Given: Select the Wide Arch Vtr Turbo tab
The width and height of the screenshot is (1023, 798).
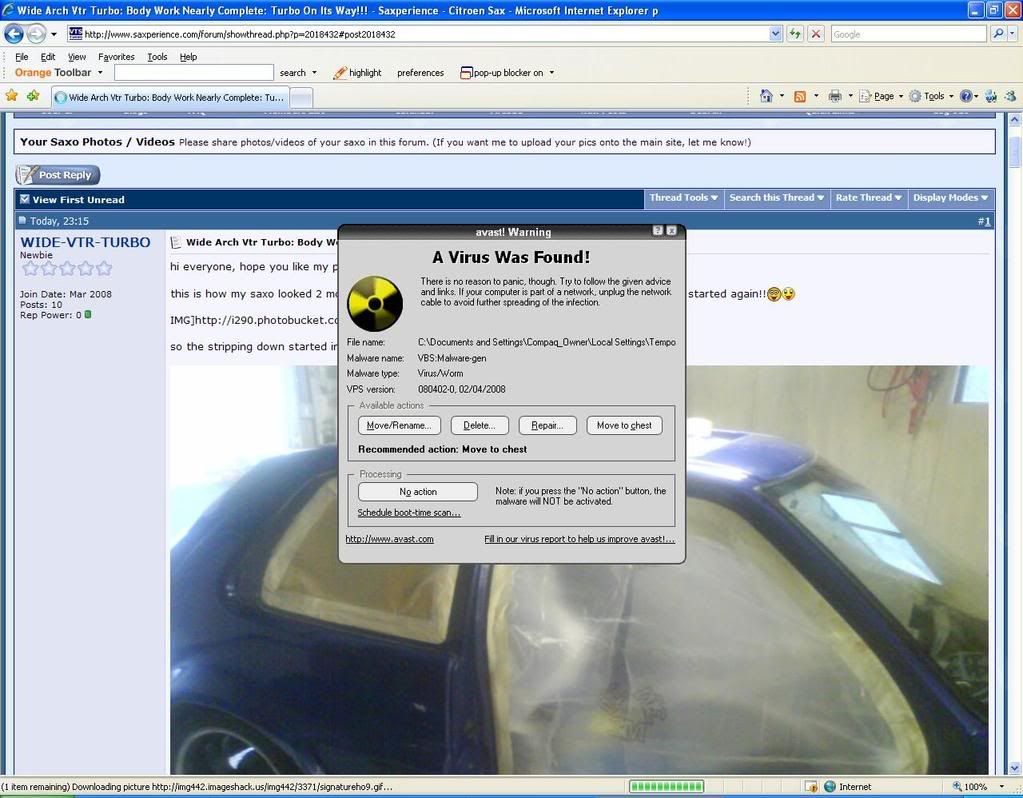Looking at the screenshot, I should 169,97.
